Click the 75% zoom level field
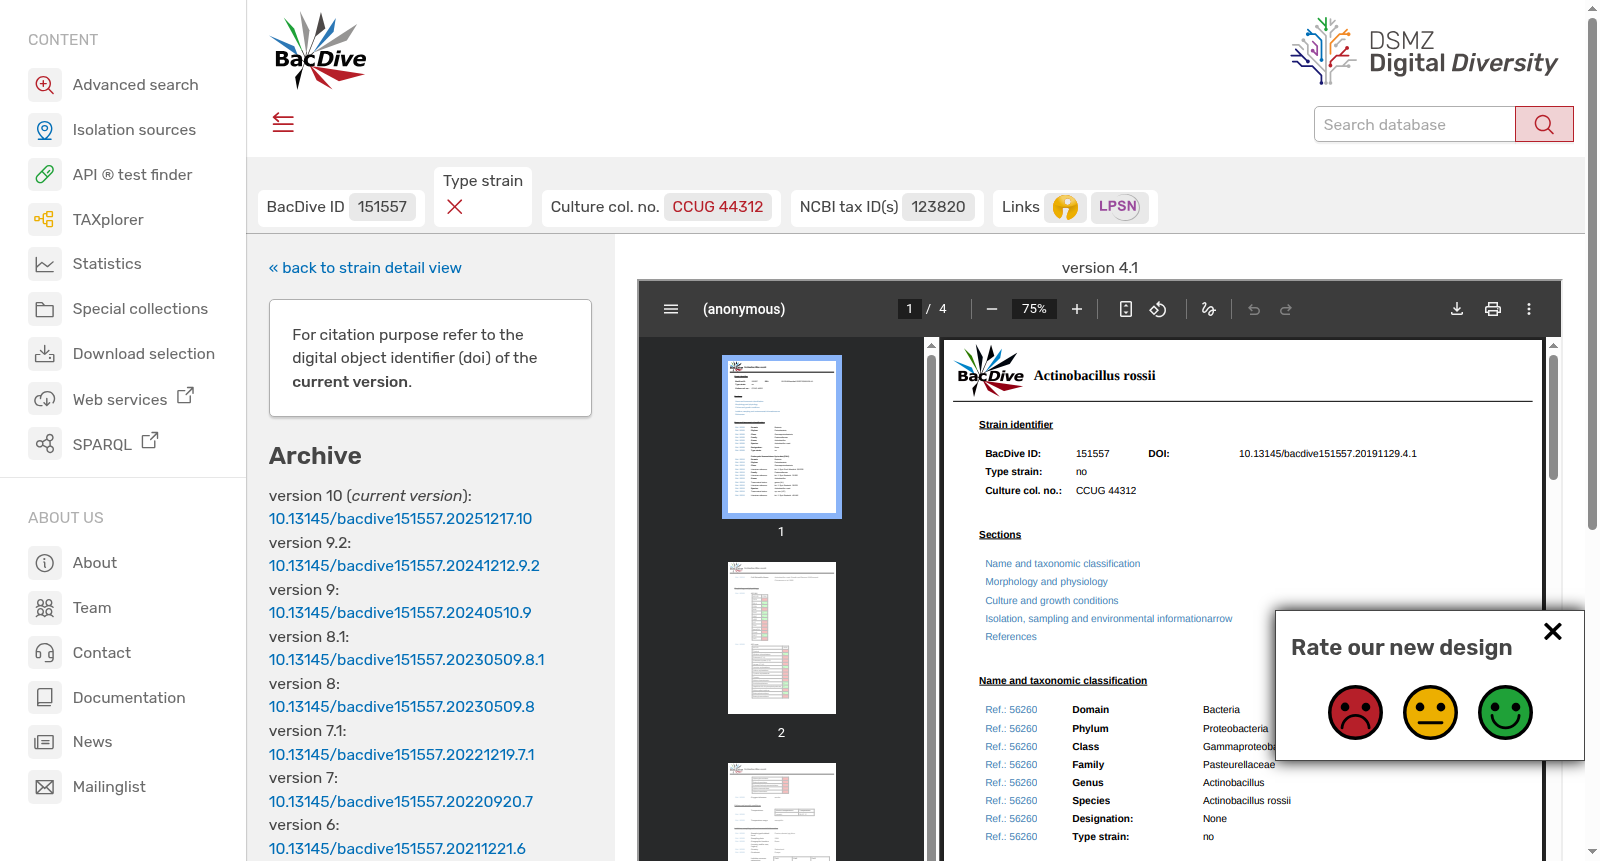The image size is (1600, 861). click(1034, 309)
